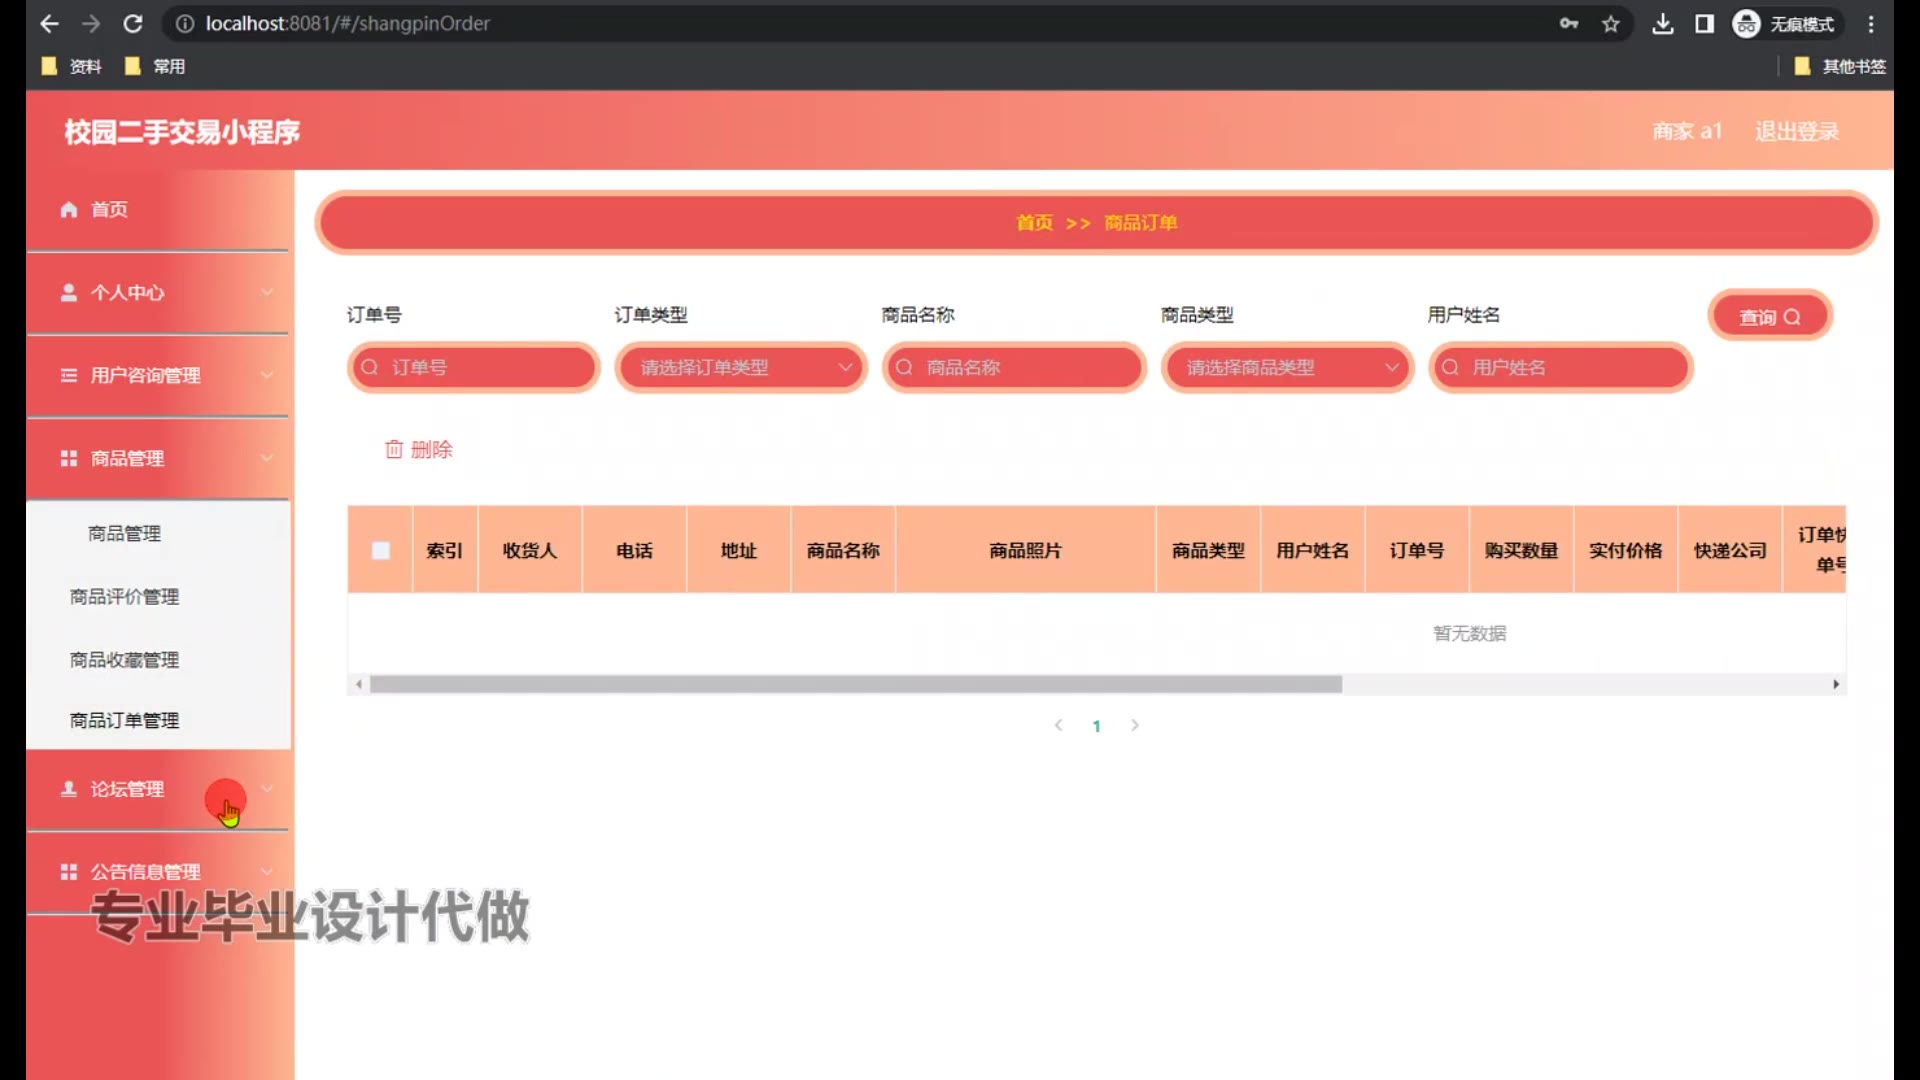Open the 常用 bookmark folder
Image resolution: width=1920 pixels, height=1080 pixels.
pyautogui.click(x=154, y=66)
